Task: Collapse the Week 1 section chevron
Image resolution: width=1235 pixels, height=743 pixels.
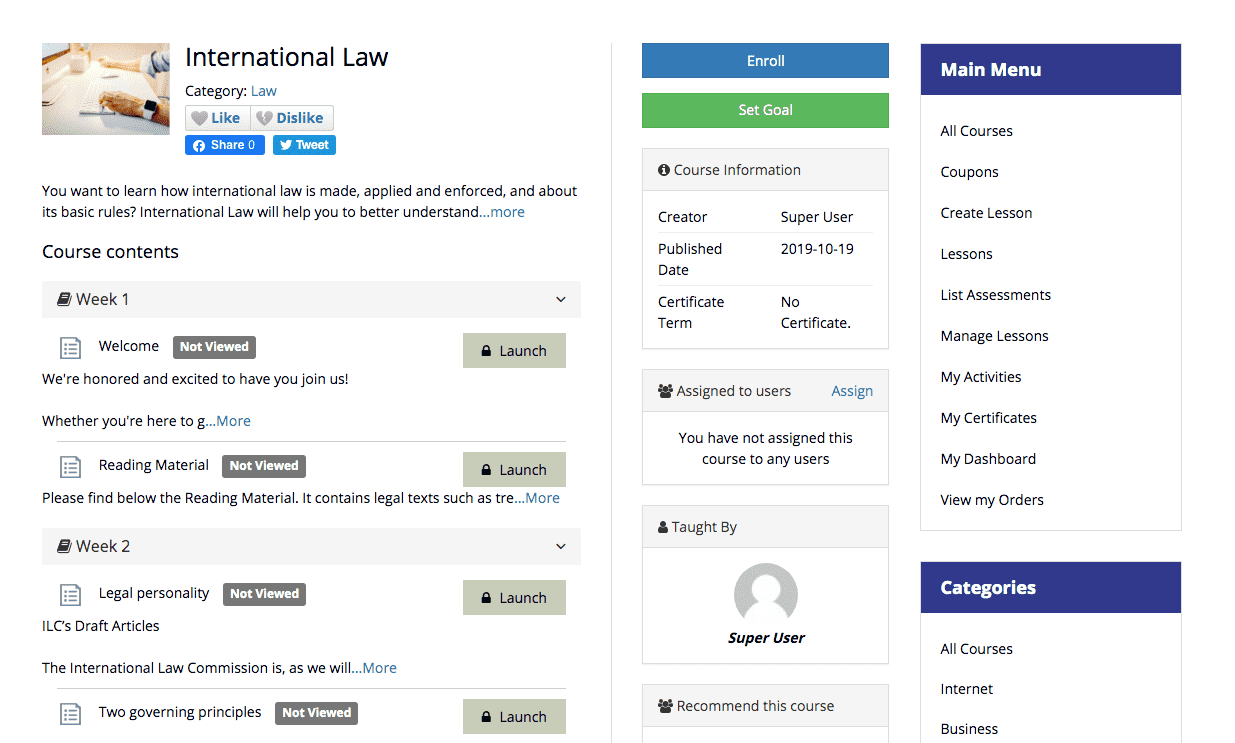Action: pyautogui.click(x=561, y=299)
